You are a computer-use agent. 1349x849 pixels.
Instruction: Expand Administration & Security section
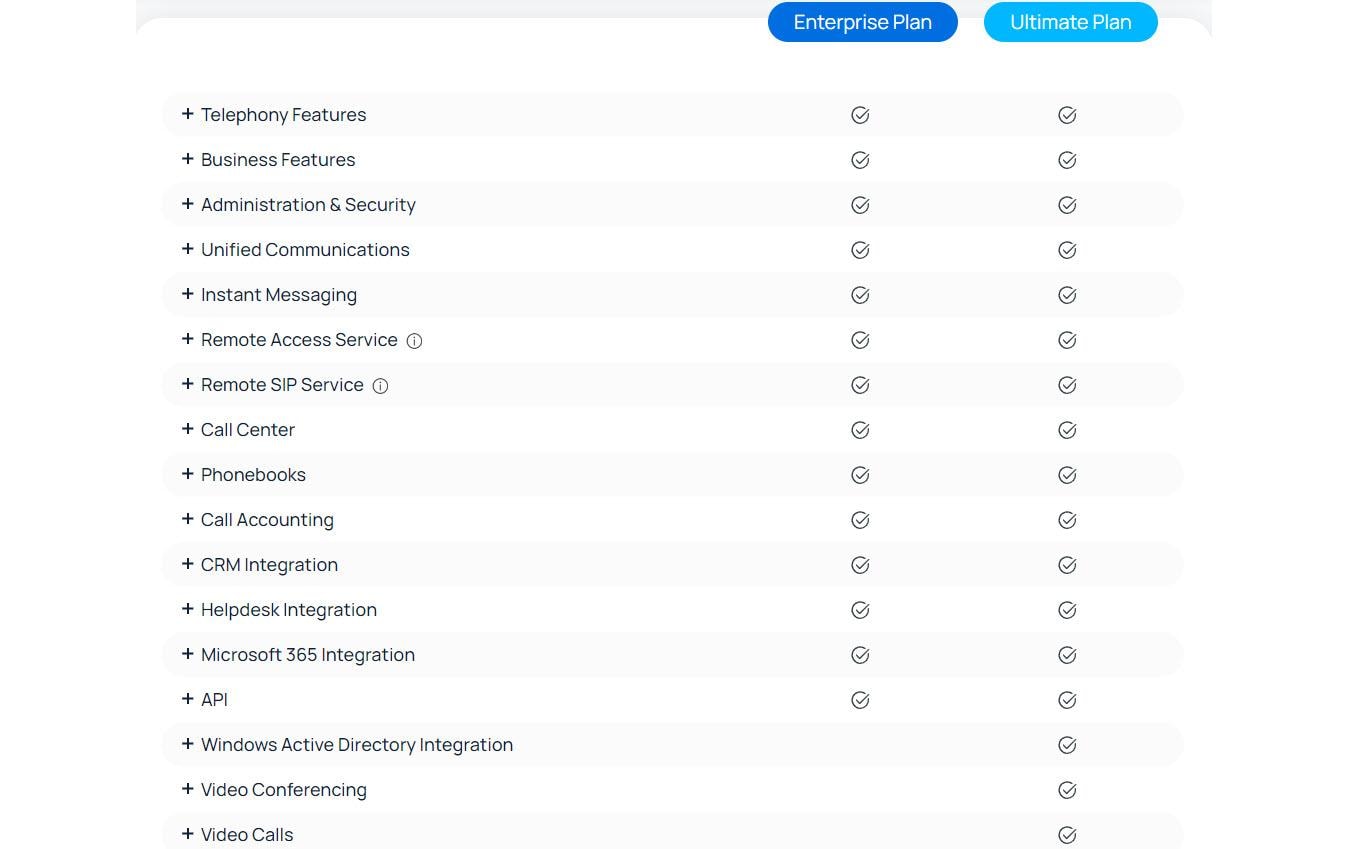(307, 205)
